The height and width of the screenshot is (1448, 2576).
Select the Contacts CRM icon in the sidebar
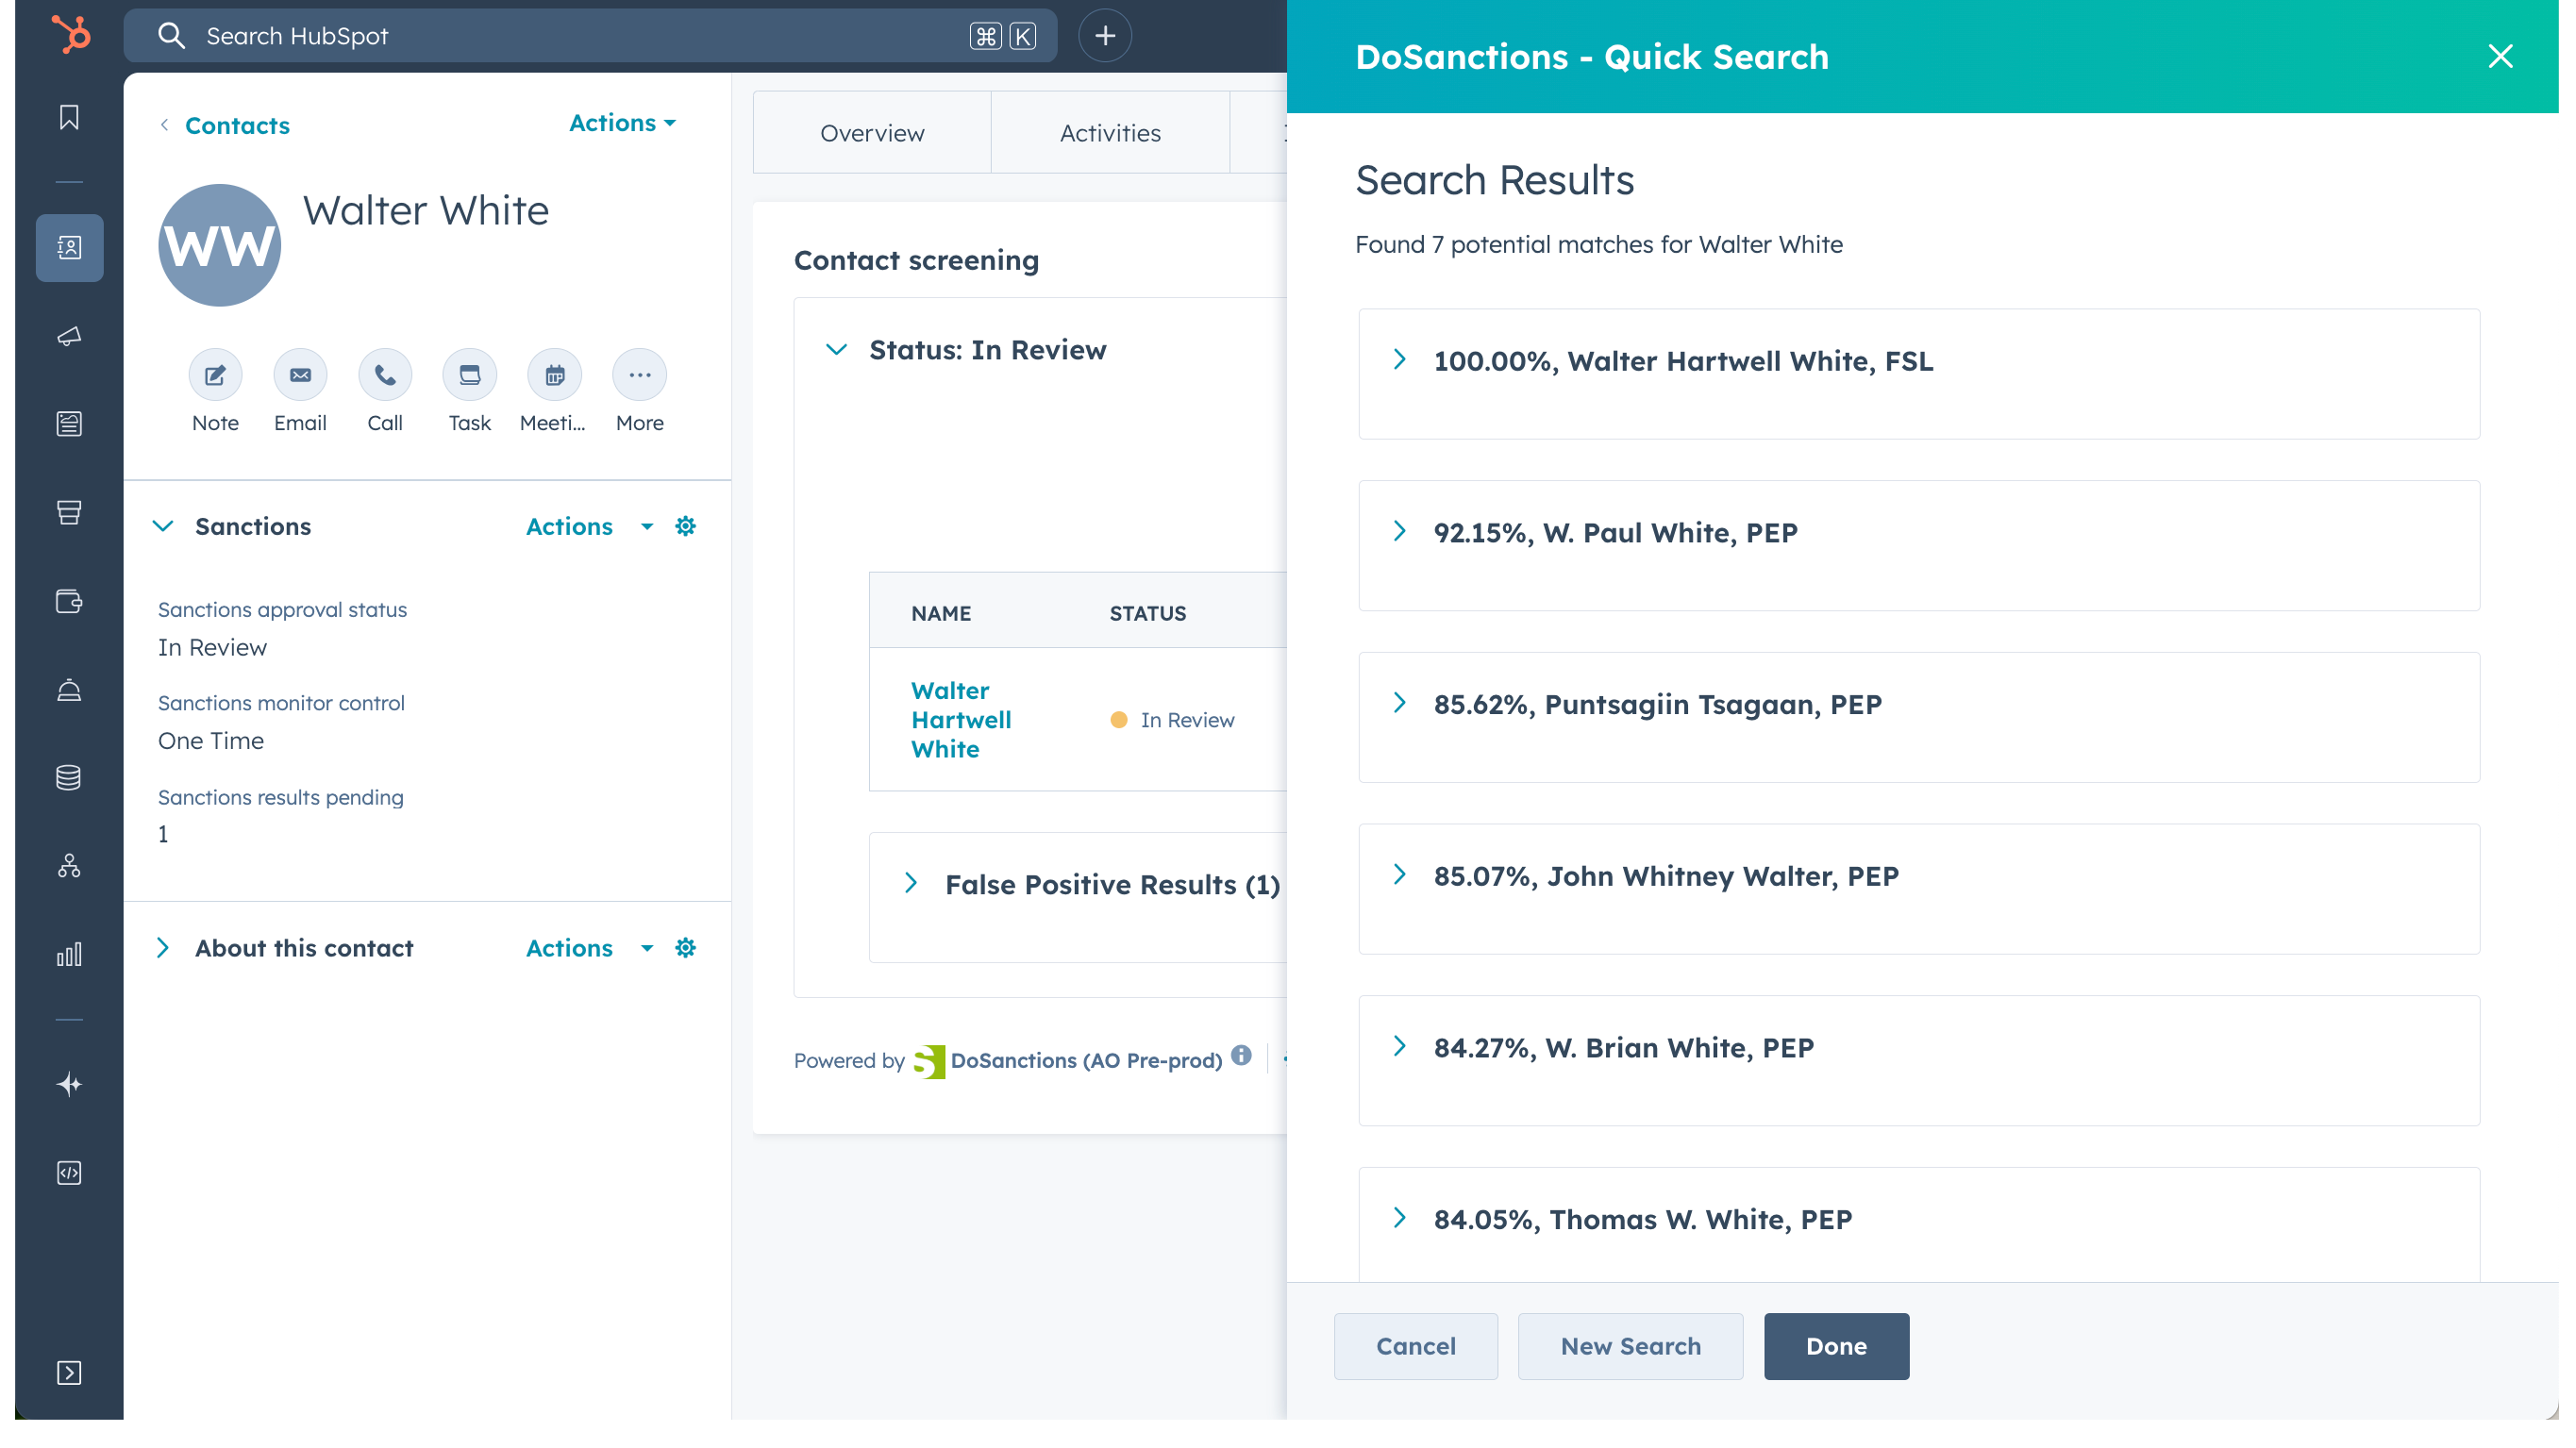click(69, 248)
